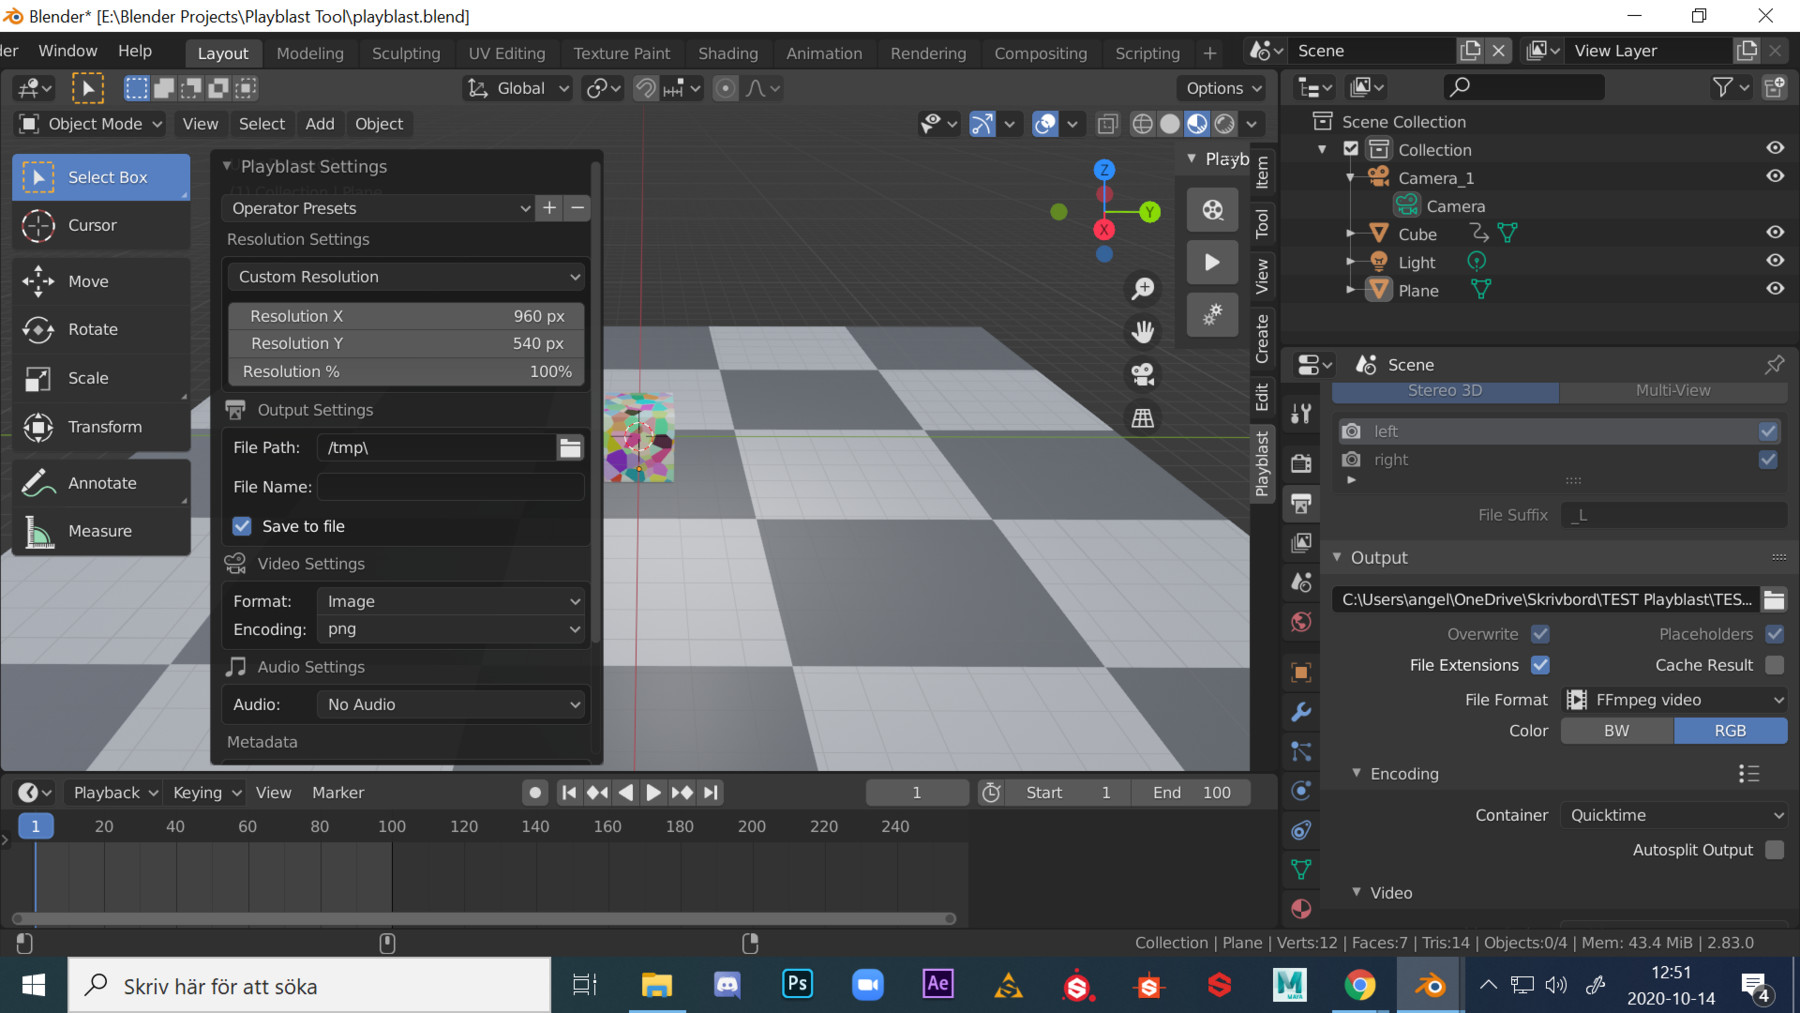The image size is (1800, 1013).
Task: Open the Add menu in viewport header
Action: coord(320,124)
